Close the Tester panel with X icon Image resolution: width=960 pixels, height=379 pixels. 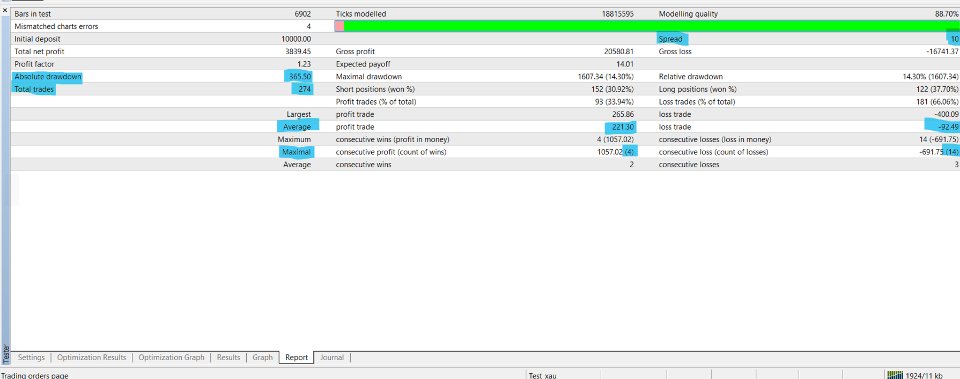tap(5, 10)
